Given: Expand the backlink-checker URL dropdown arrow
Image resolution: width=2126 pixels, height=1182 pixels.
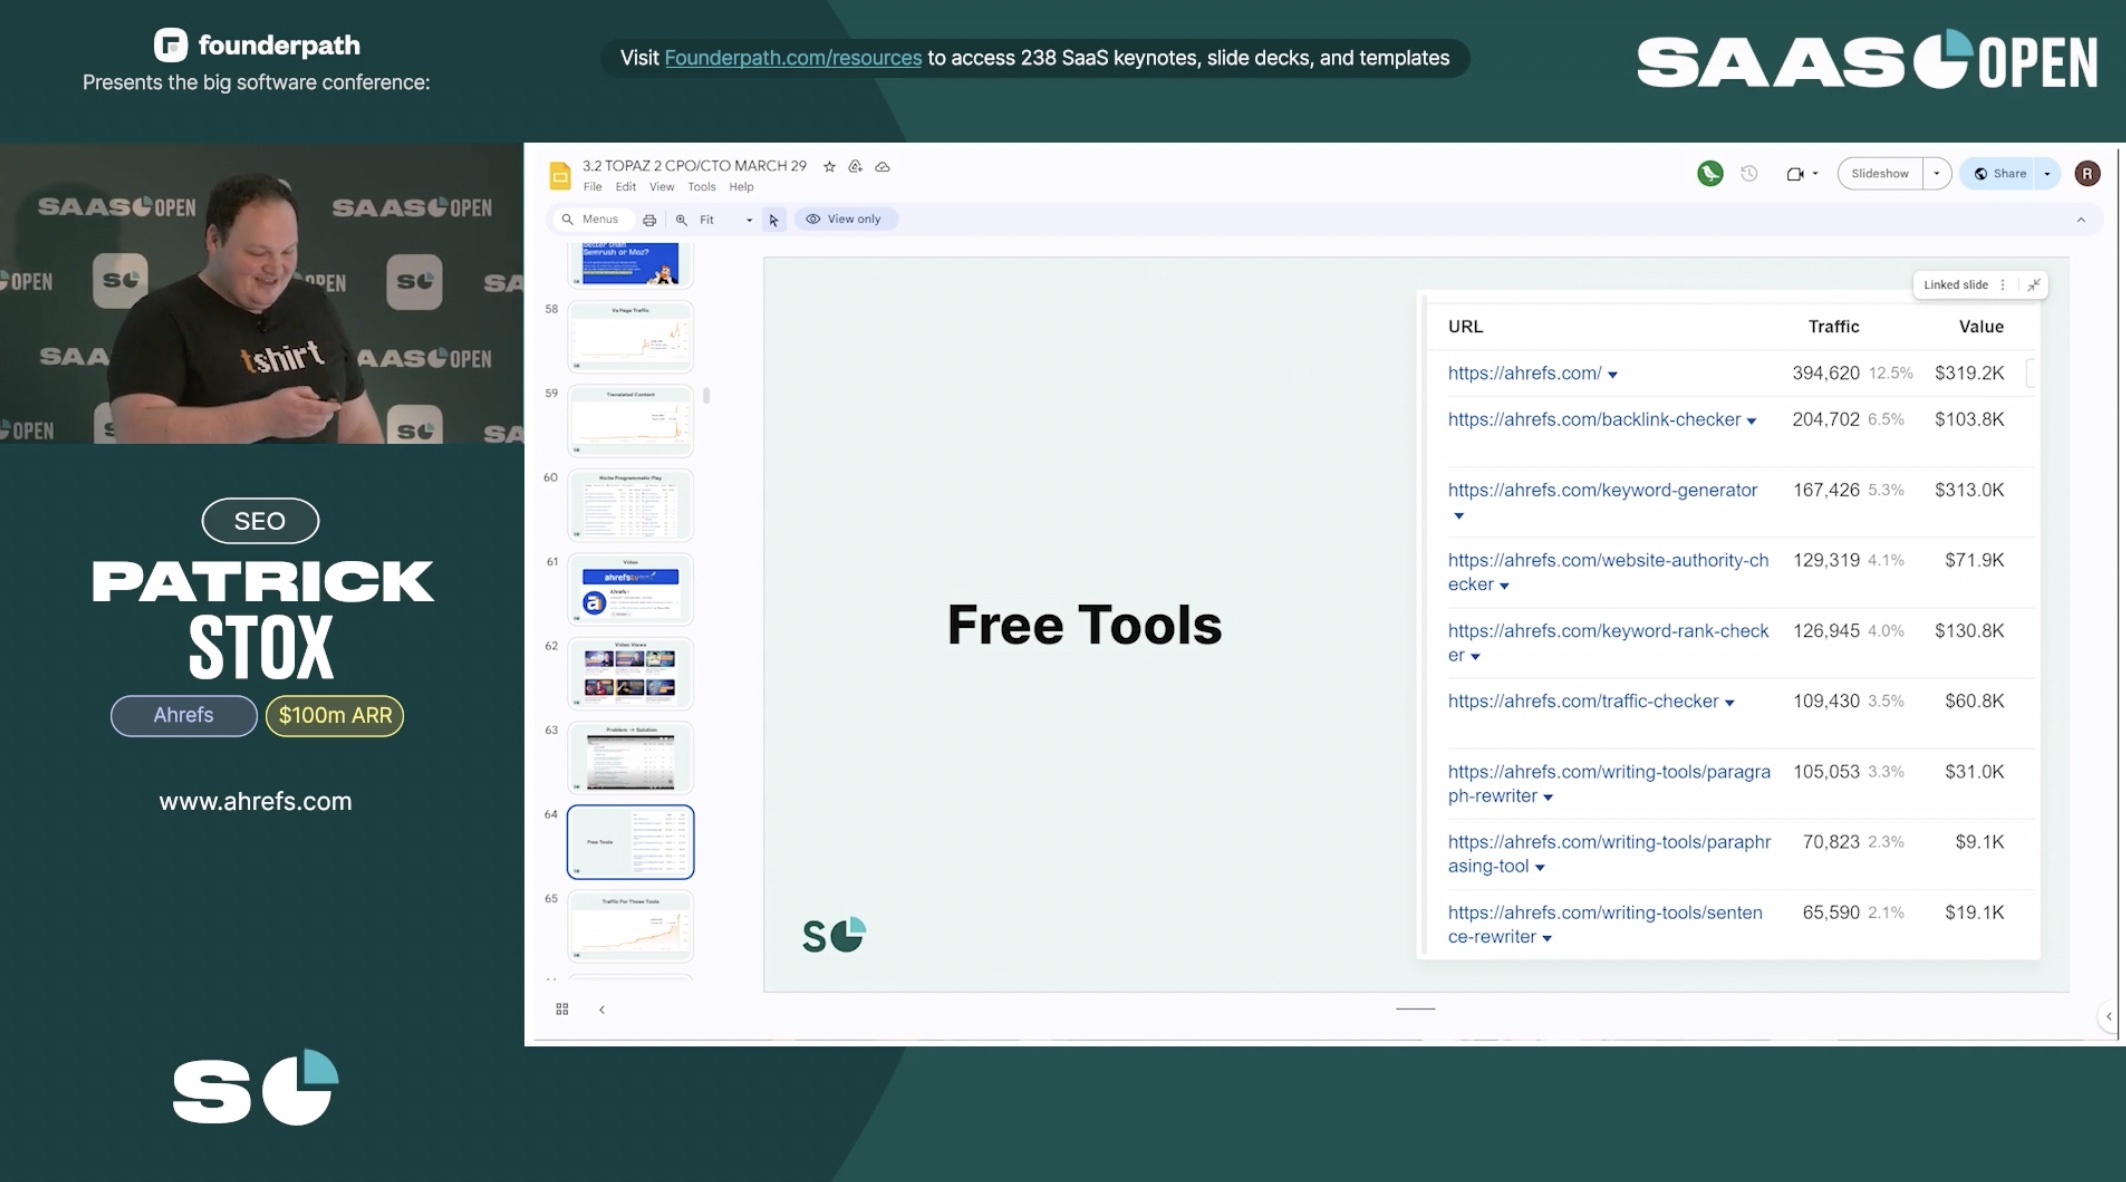Looking at the screenshot, I should pyautogui.click(x=1751, y=421).
